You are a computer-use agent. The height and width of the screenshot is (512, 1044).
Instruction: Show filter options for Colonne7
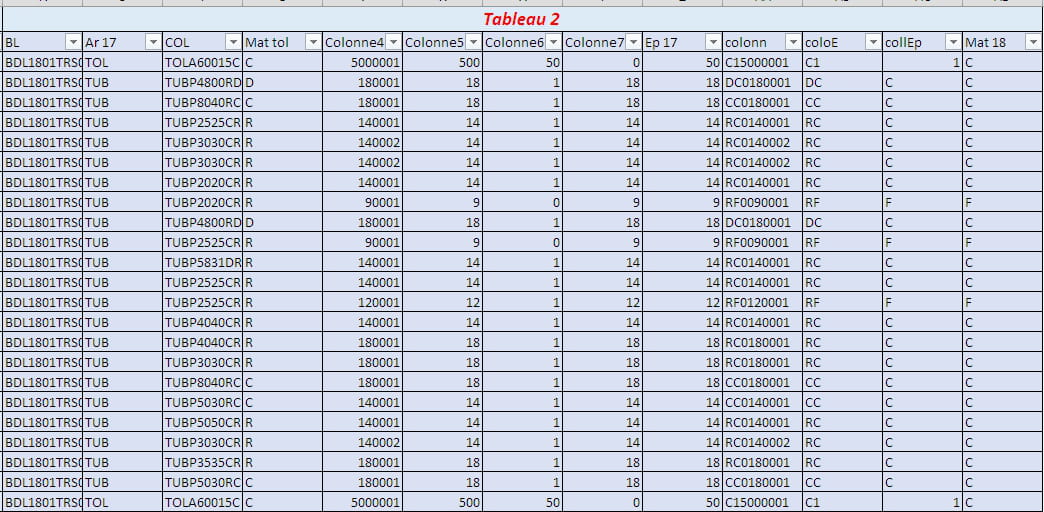(633, 42)
